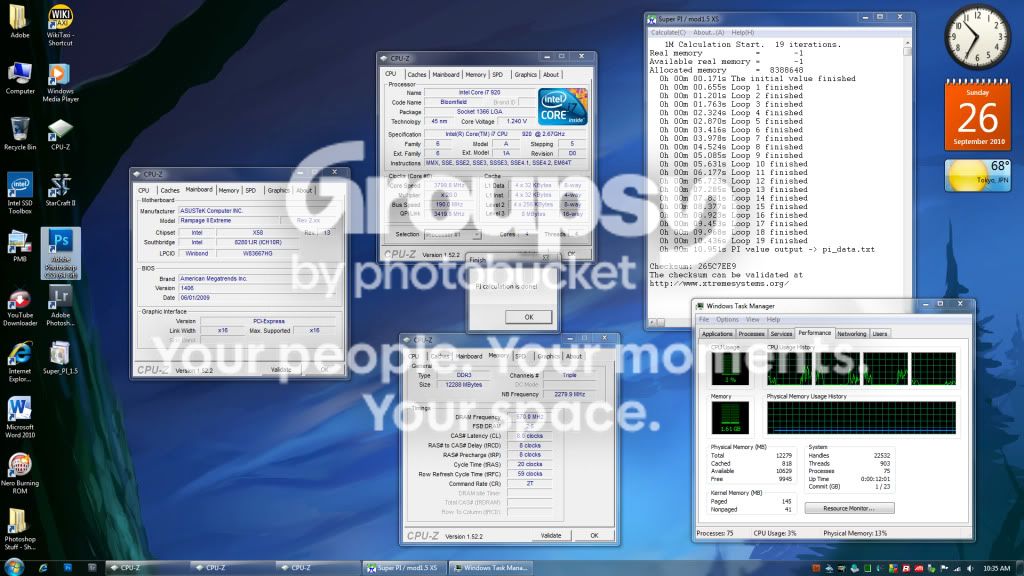This screenshot has width=1024, height=576.
Task: Open the YouTube Downloader desktop icon
Action: (20, 307)
